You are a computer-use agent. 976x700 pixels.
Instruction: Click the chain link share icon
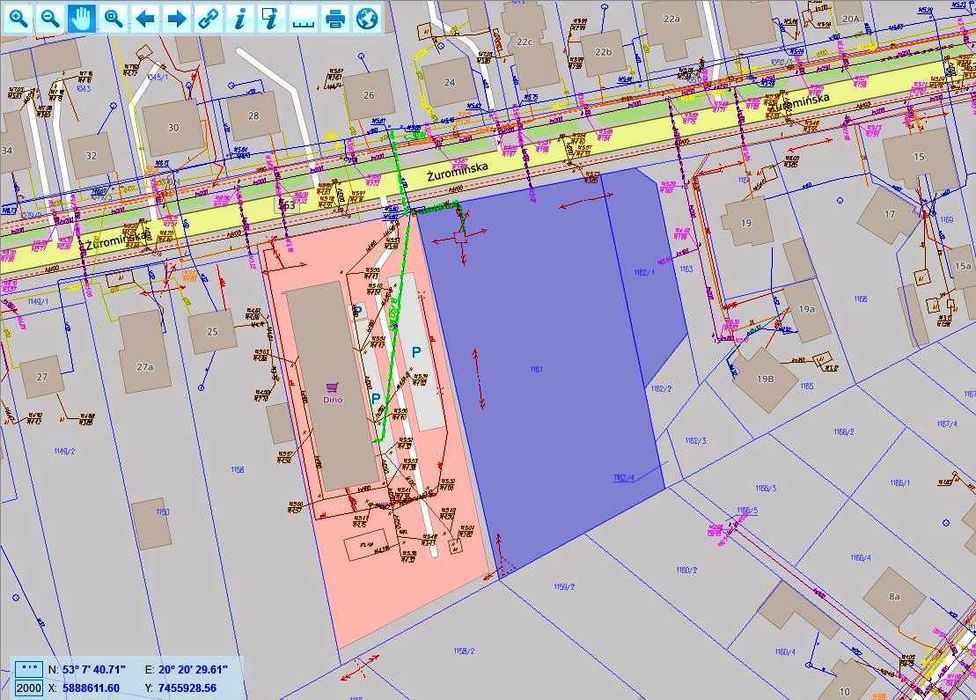[x=209, y=18]
